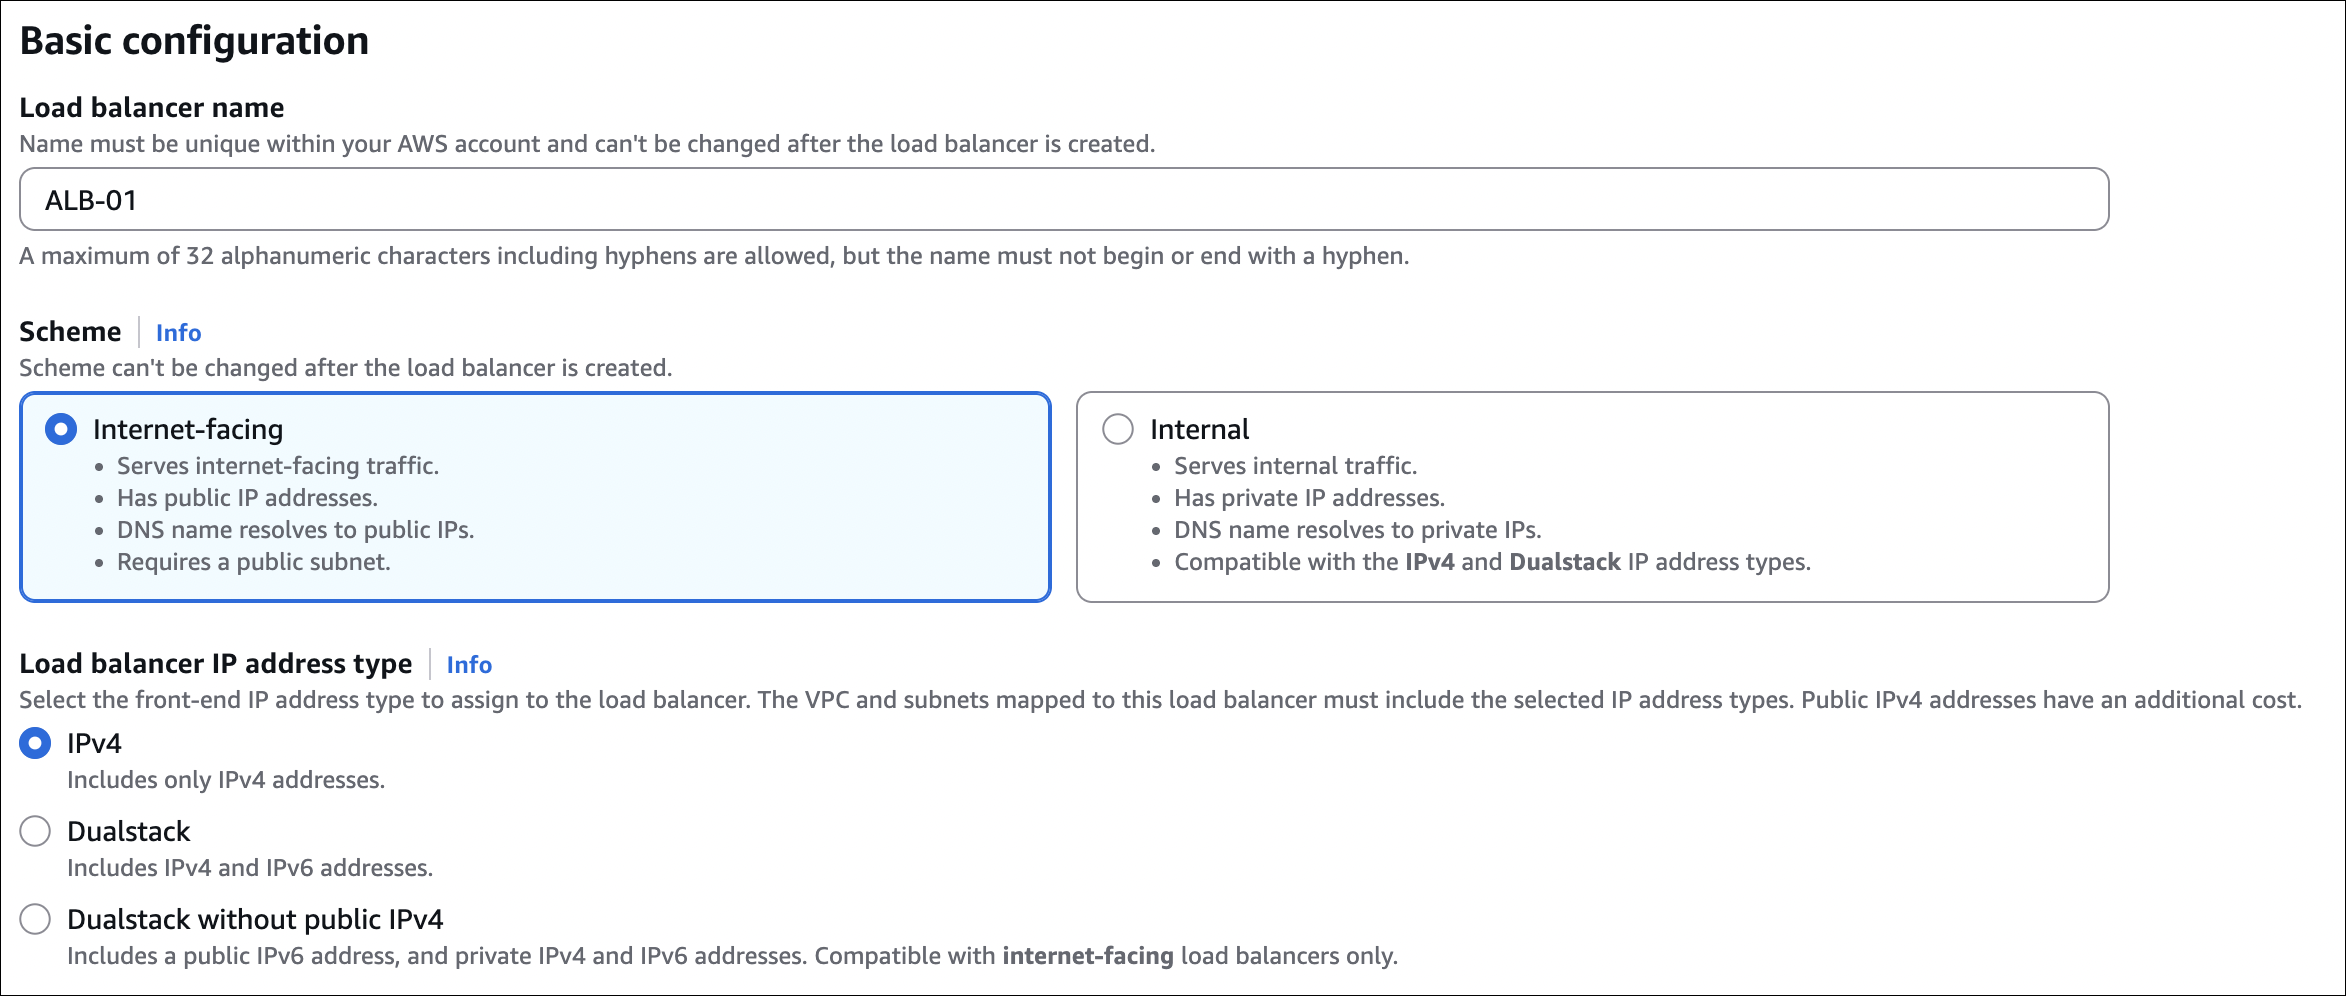The width and height of the screenshot is (2346, 996).
Task: Open the Info link beside Scheme
Action: click(178, 333)
